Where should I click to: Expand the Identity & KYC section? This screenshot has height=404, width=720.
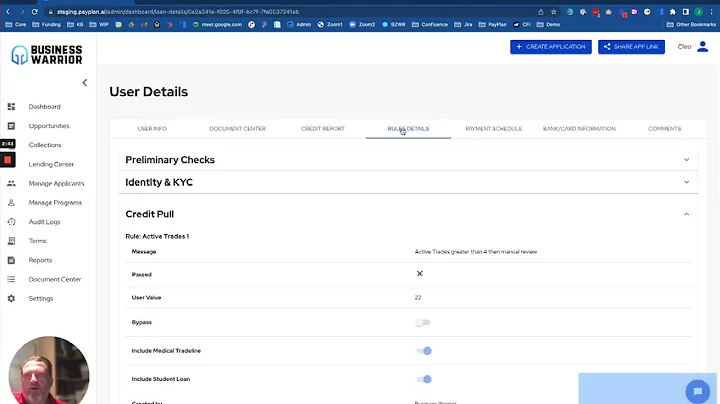pyautogui.click(x=686, y=182)
